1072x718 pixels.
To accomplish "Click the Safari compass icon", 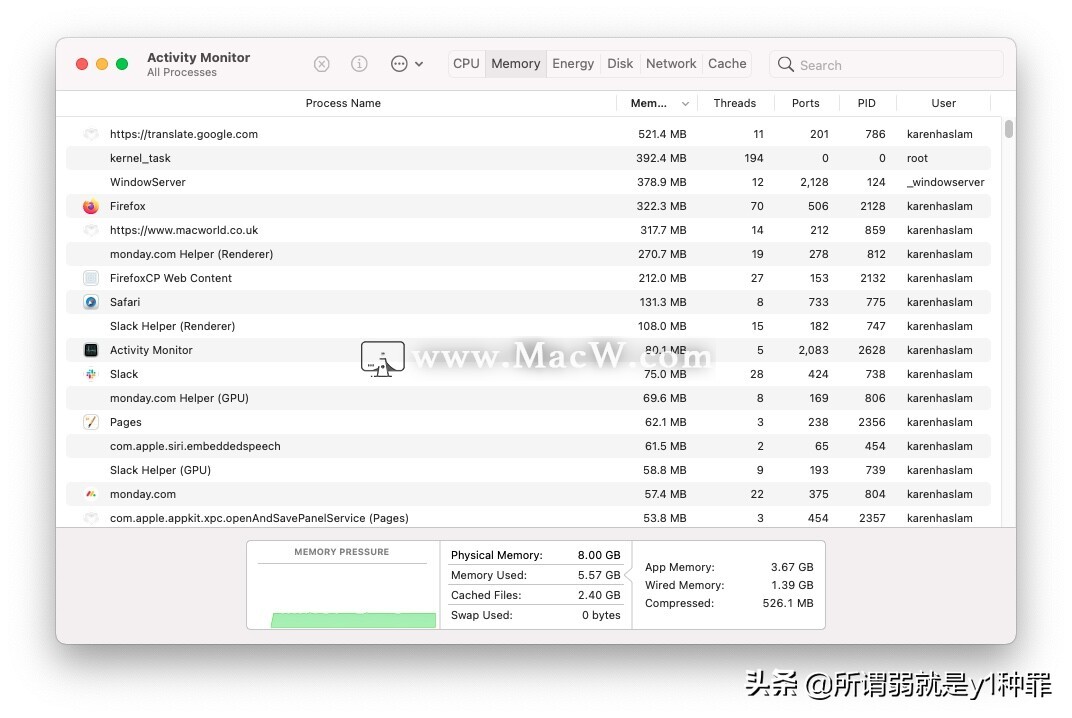I will tap(91, 302).
